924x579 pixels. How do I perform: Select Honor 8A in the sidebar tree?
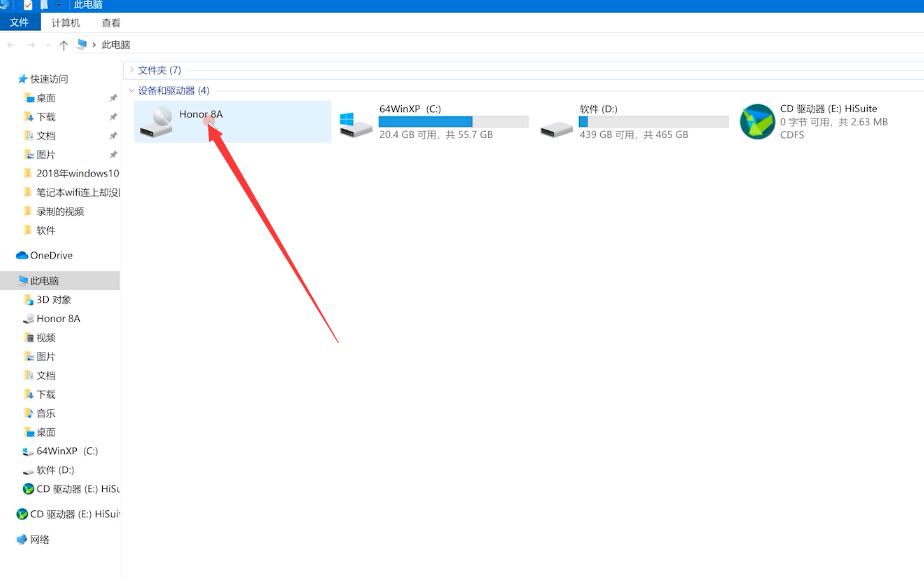click(51, 319)
